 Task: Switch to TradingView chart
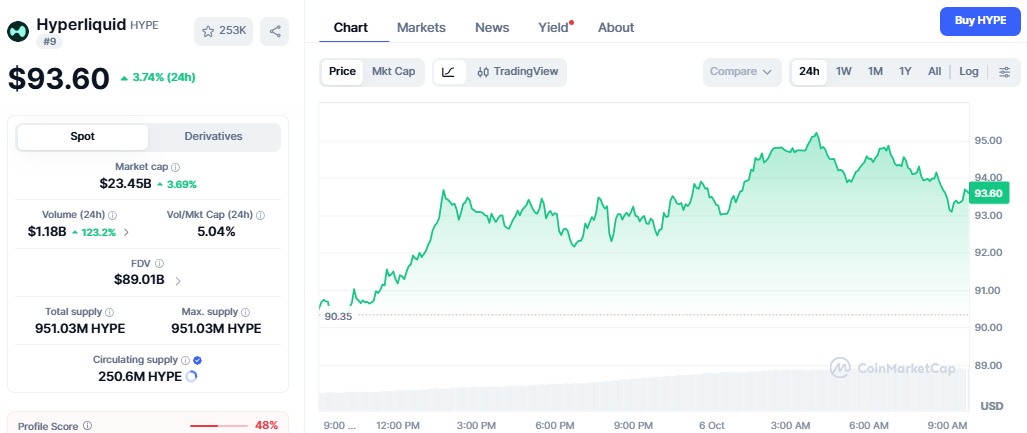coord(517,72)
